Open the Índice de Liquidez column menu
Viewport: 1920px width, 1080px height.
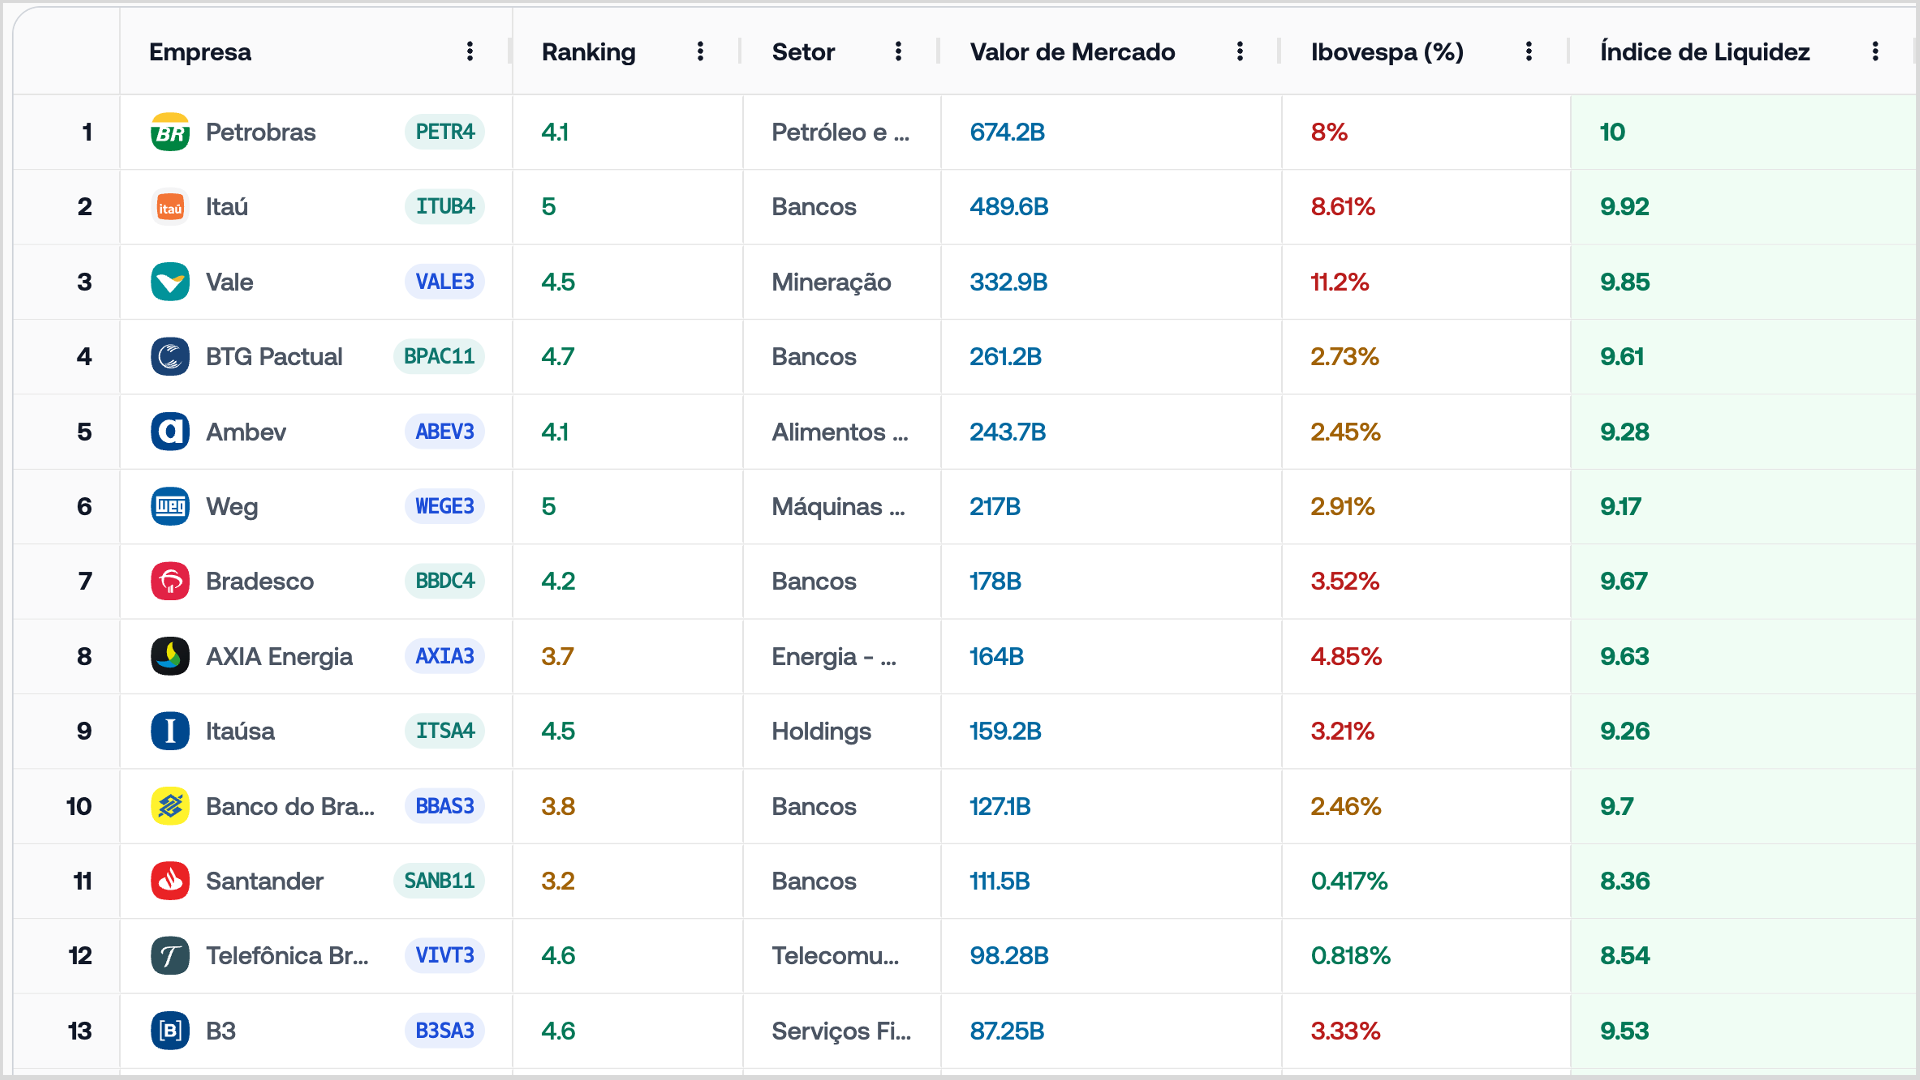click(1875, 52)
